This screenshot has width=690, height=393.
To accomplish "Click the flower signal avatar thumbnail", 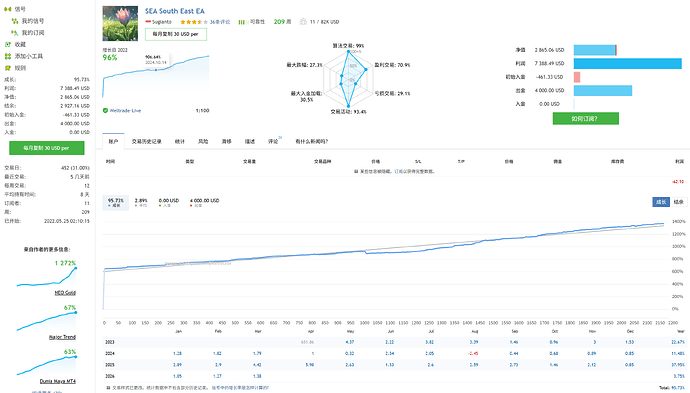I will tap(120, 23).
